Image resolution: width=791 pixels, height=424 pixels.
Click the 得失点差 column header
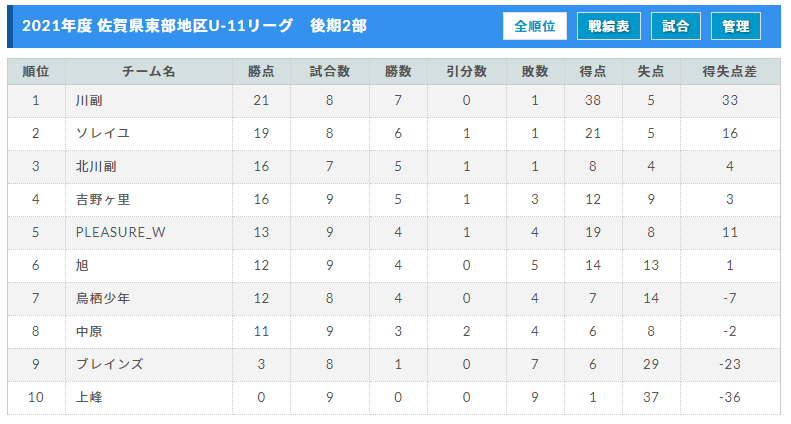click(730, 72)
